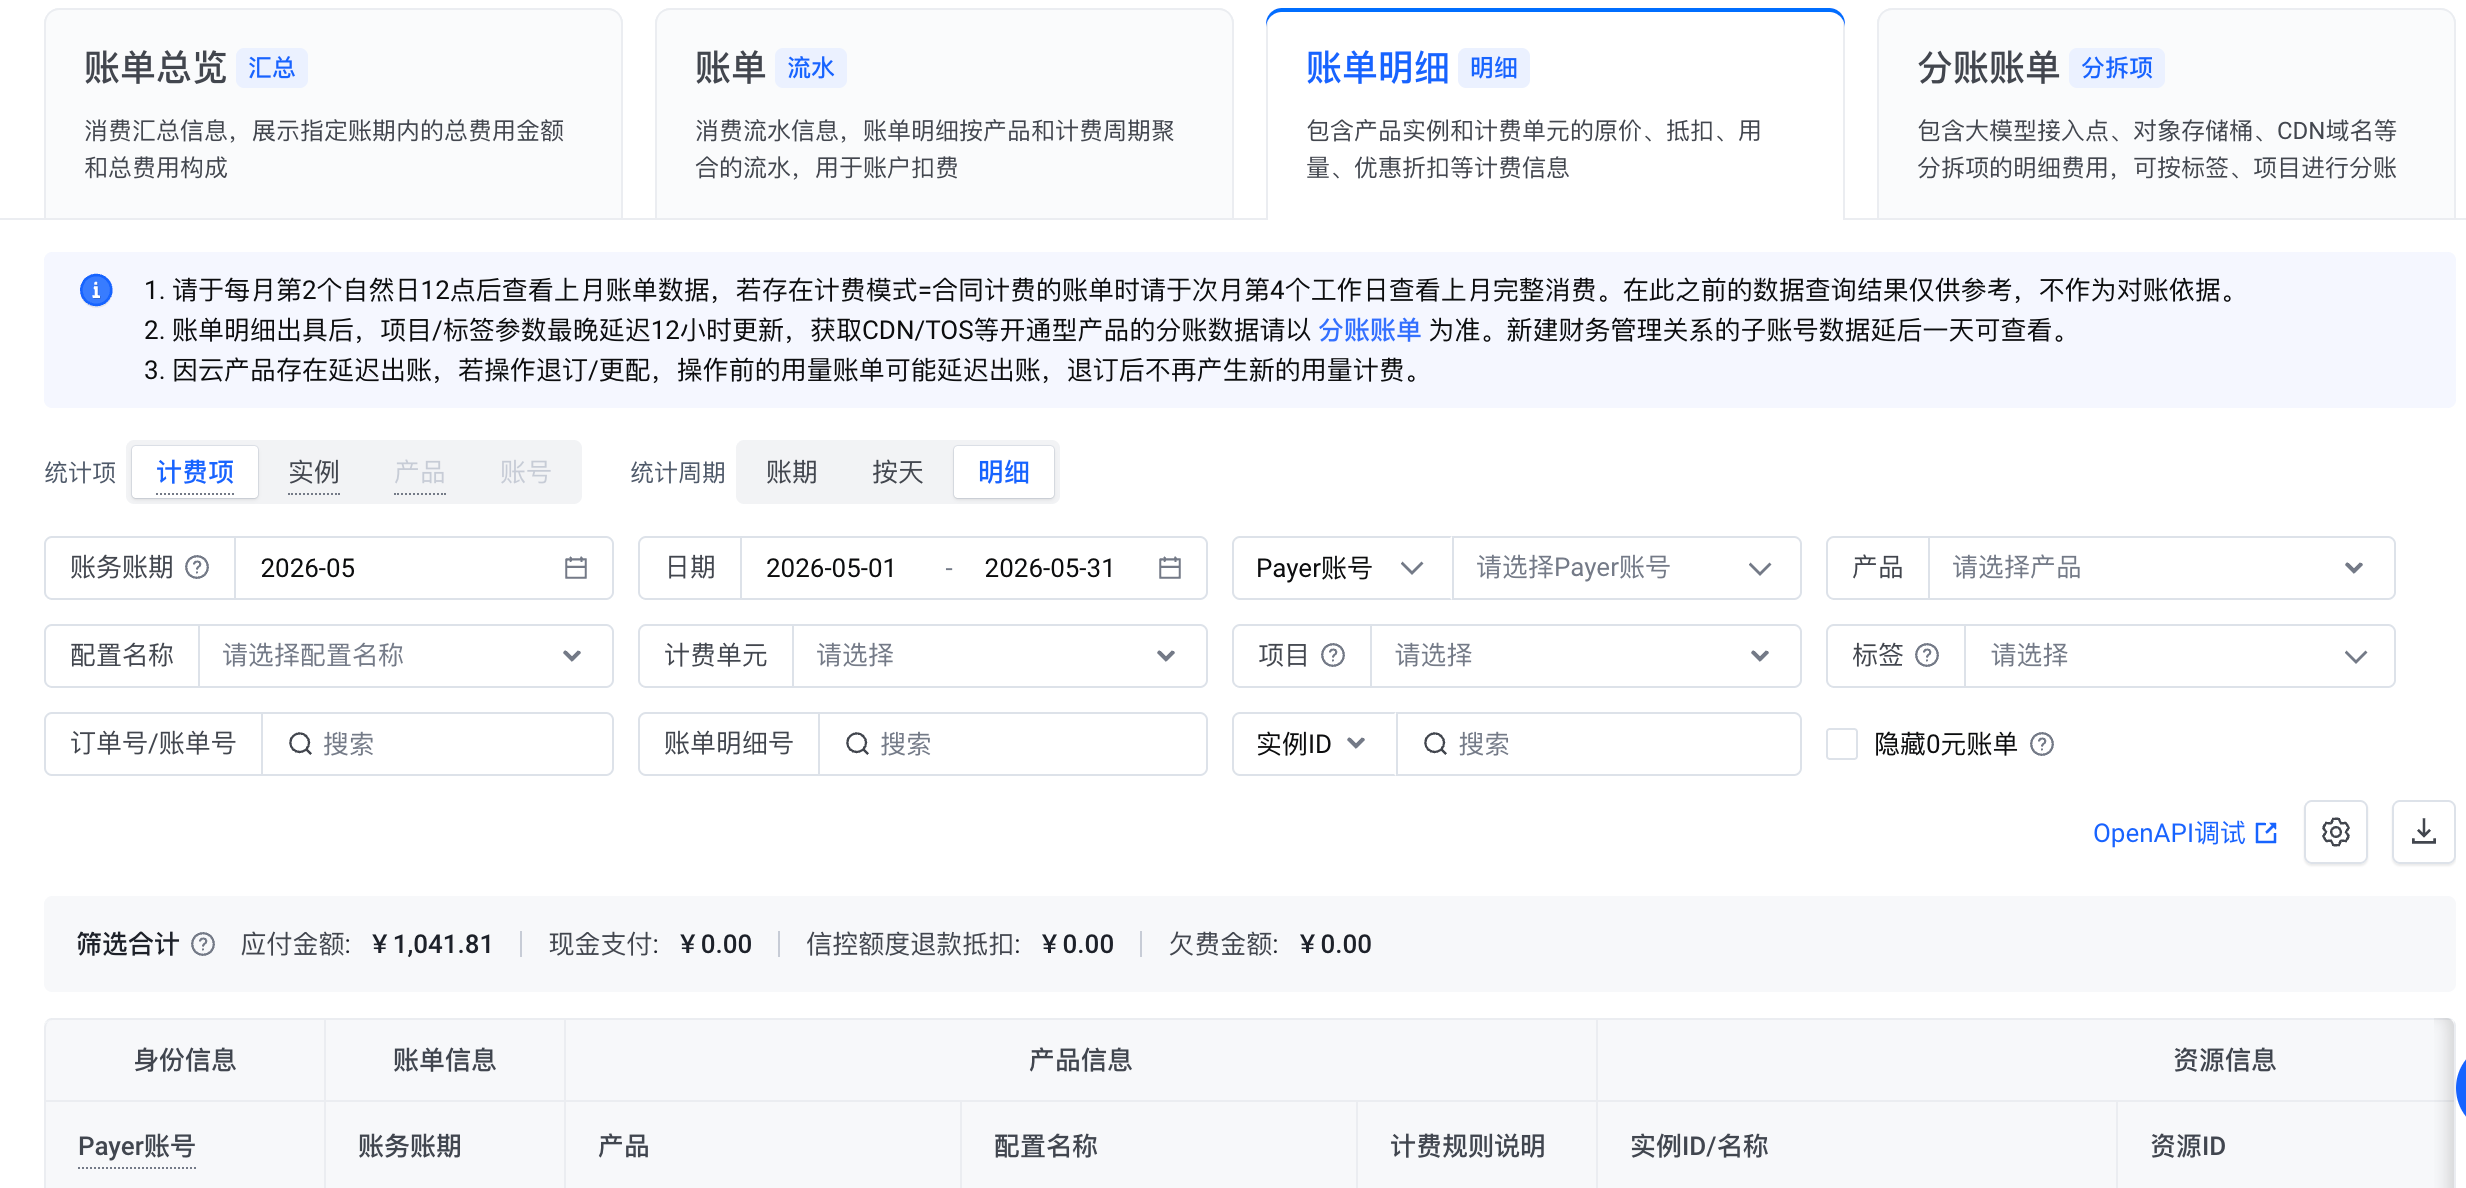Click 账务账期 value 2026-05
Screen dimensions: 2466x1188
click(x=308, y=568)
